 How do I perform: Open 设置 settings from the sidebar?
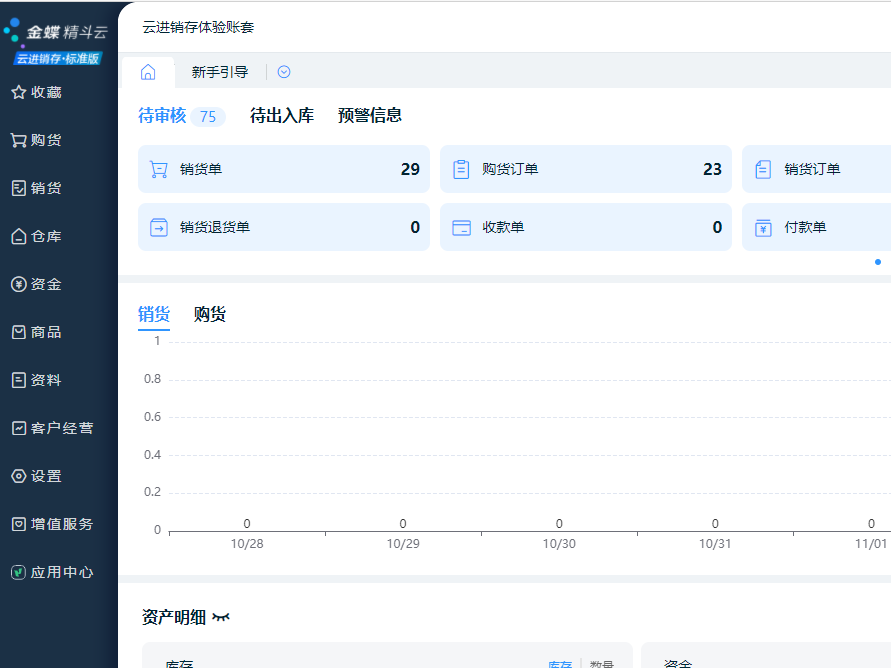point(37,476)
